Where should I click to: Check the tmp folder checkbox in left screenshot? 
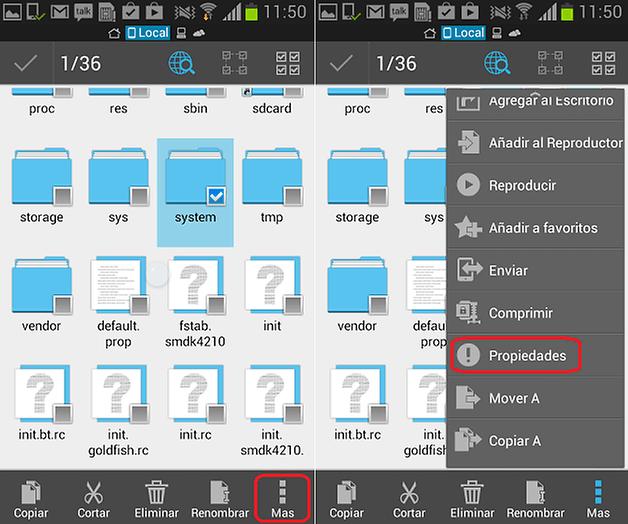pyautogui.click(x=293, y=196)
